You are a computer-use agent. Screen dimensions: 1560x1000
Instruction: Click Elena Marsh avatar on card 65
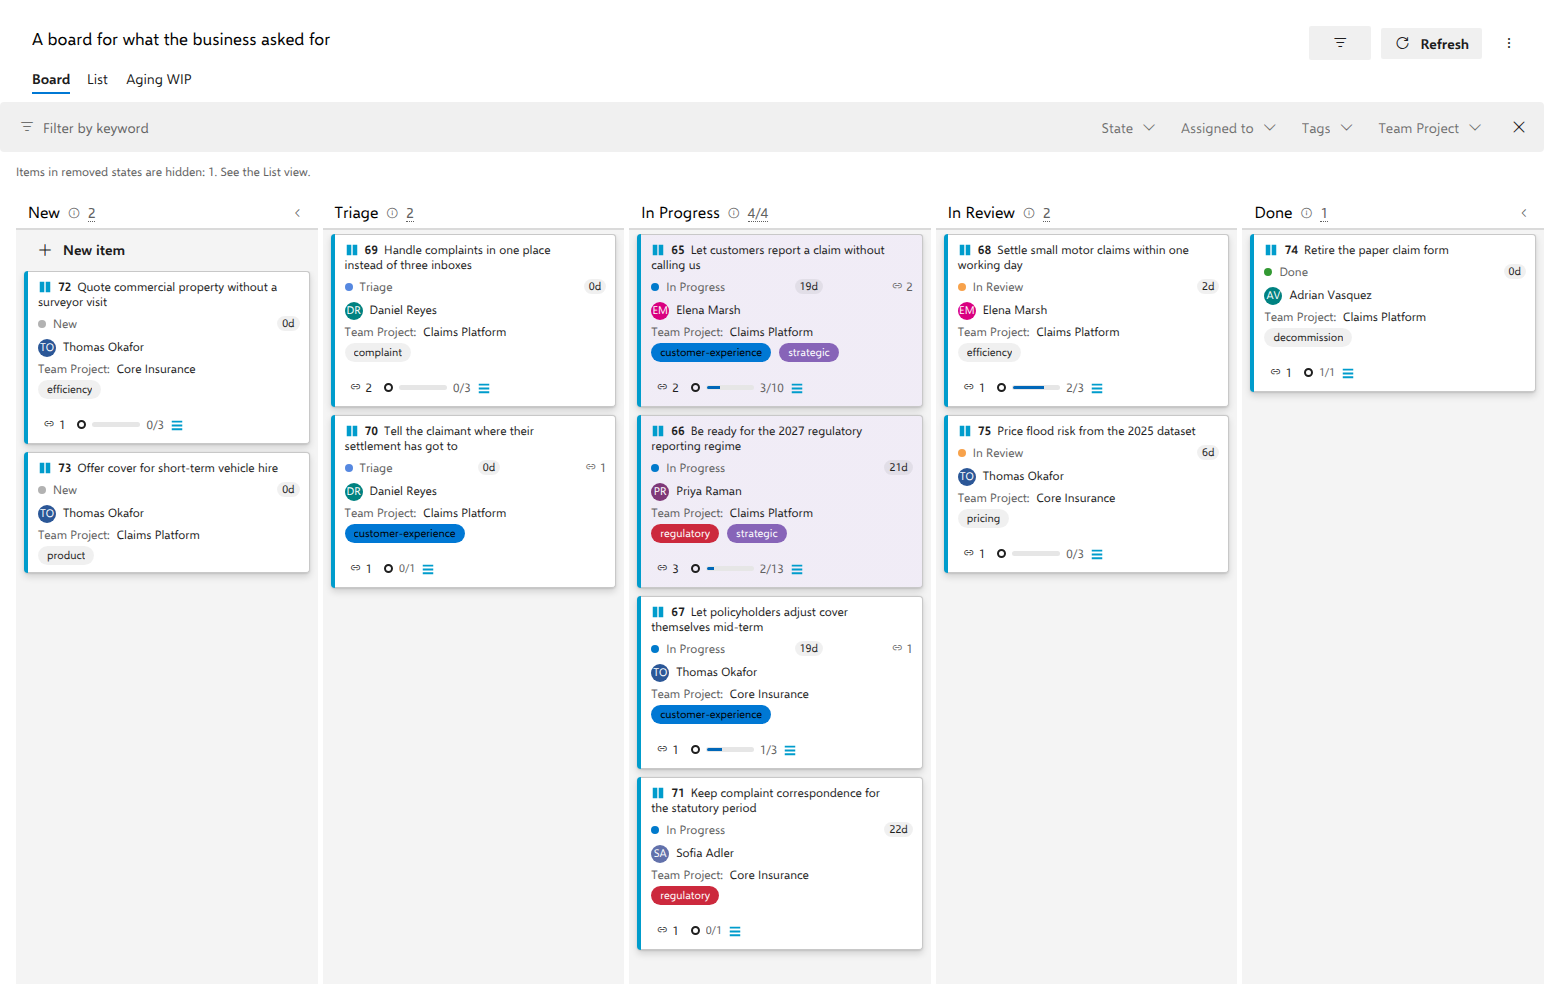tap(660, 310)
